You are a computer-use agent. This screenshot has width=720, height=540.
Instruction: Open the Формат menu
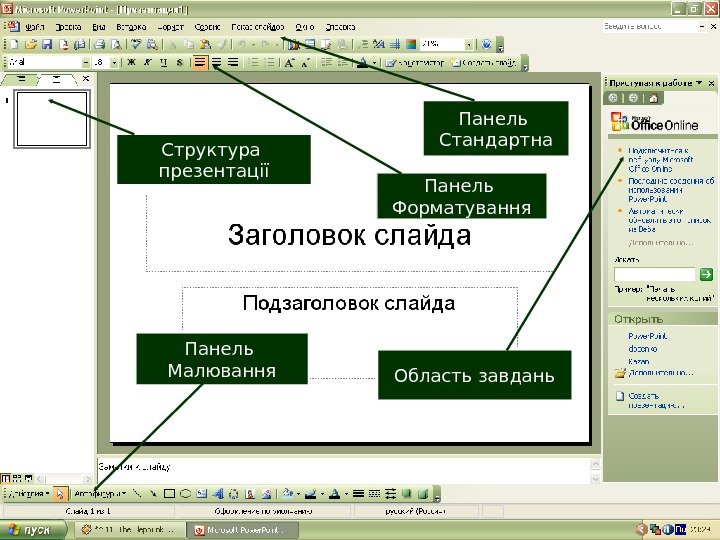pyautogui.click(x=170, y=27)
